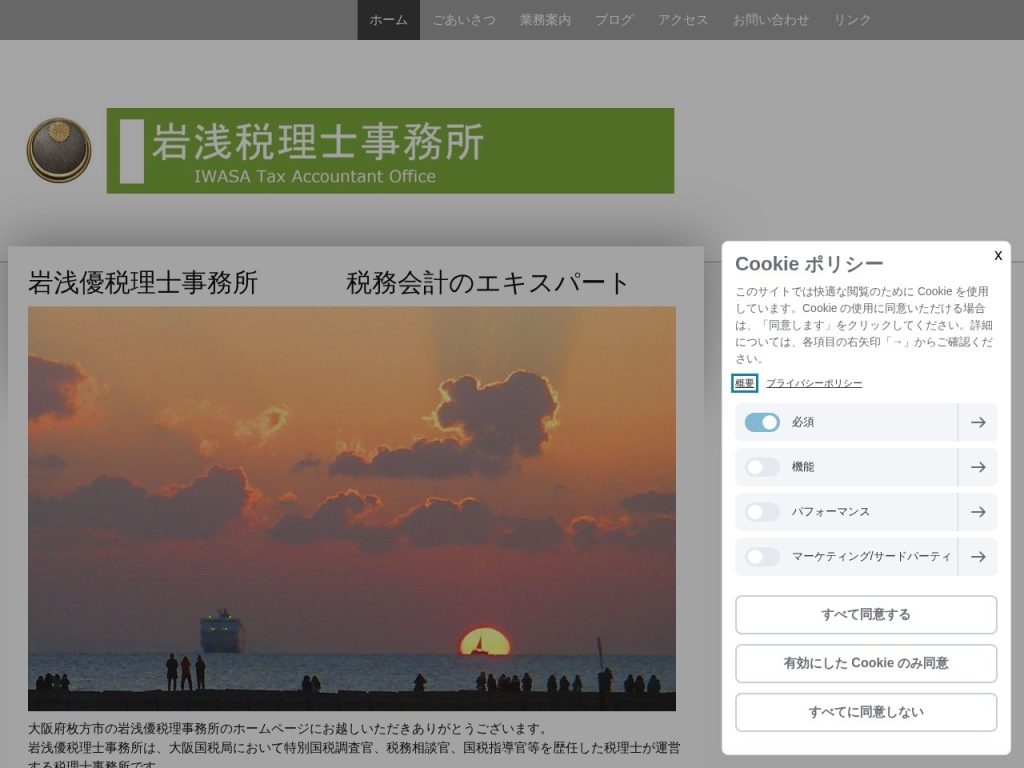Click the 岩浅税理士事務所 green banner

tap(391, 151)
